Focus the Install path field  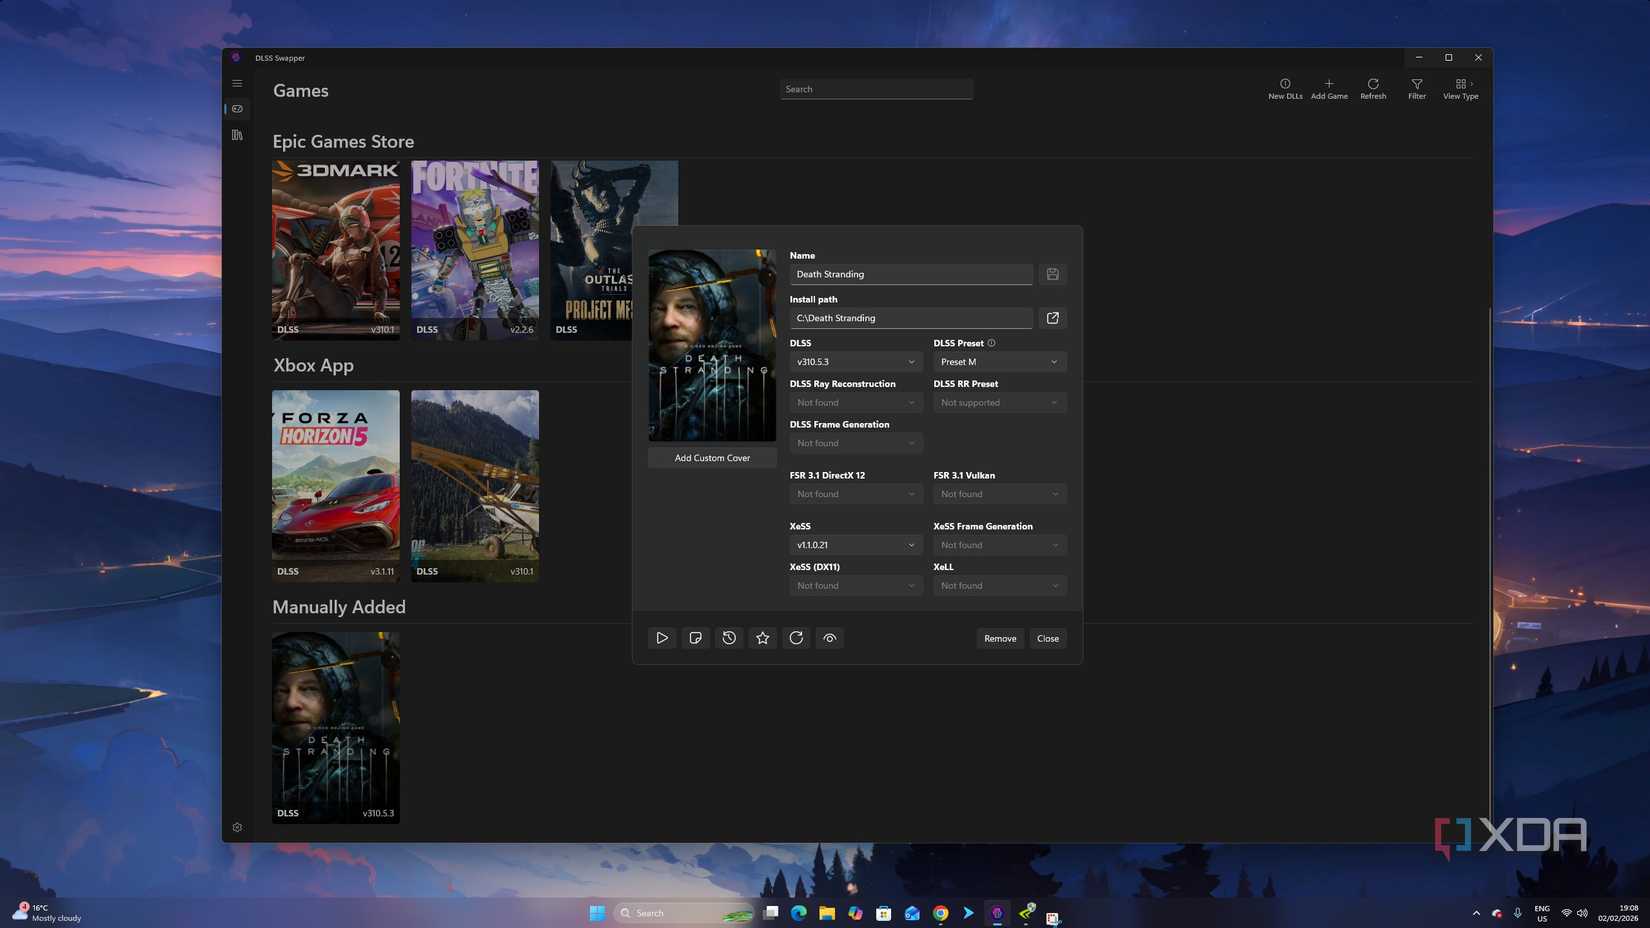tap(911, 318)
